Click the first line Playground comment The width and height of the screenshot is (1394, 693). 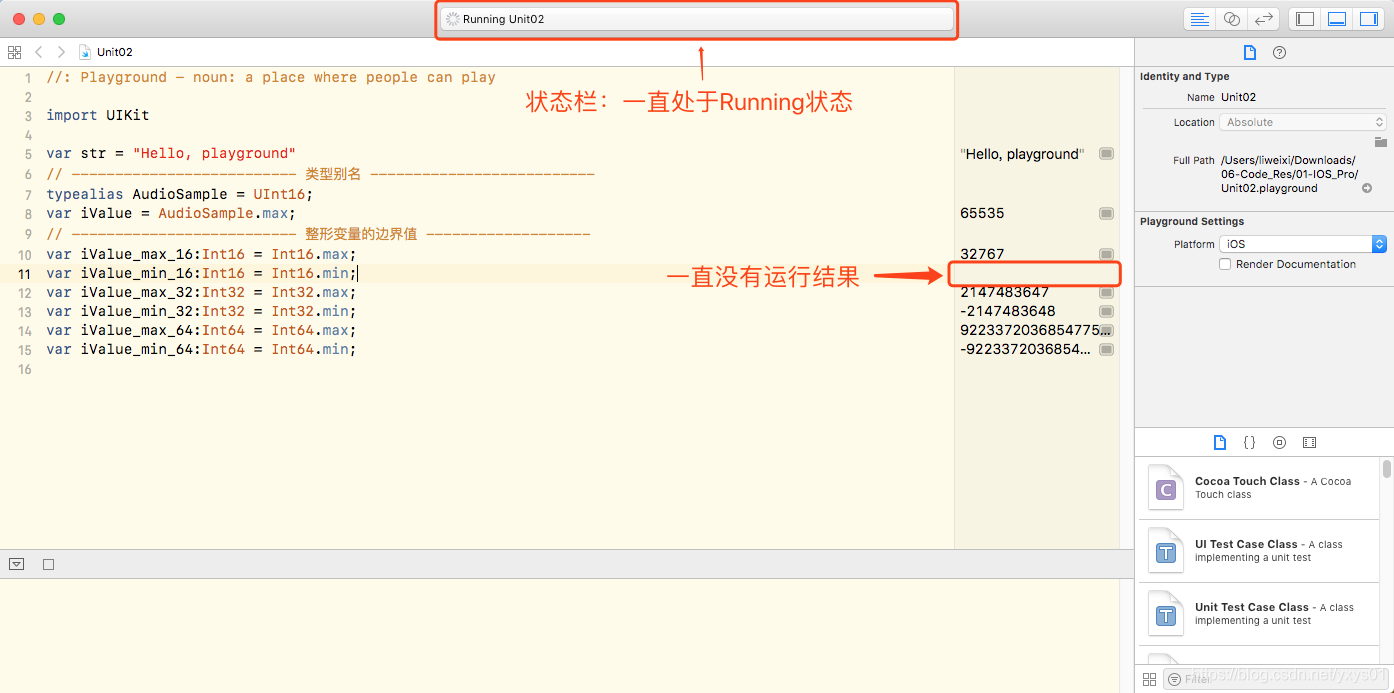(x=271, y=77)
